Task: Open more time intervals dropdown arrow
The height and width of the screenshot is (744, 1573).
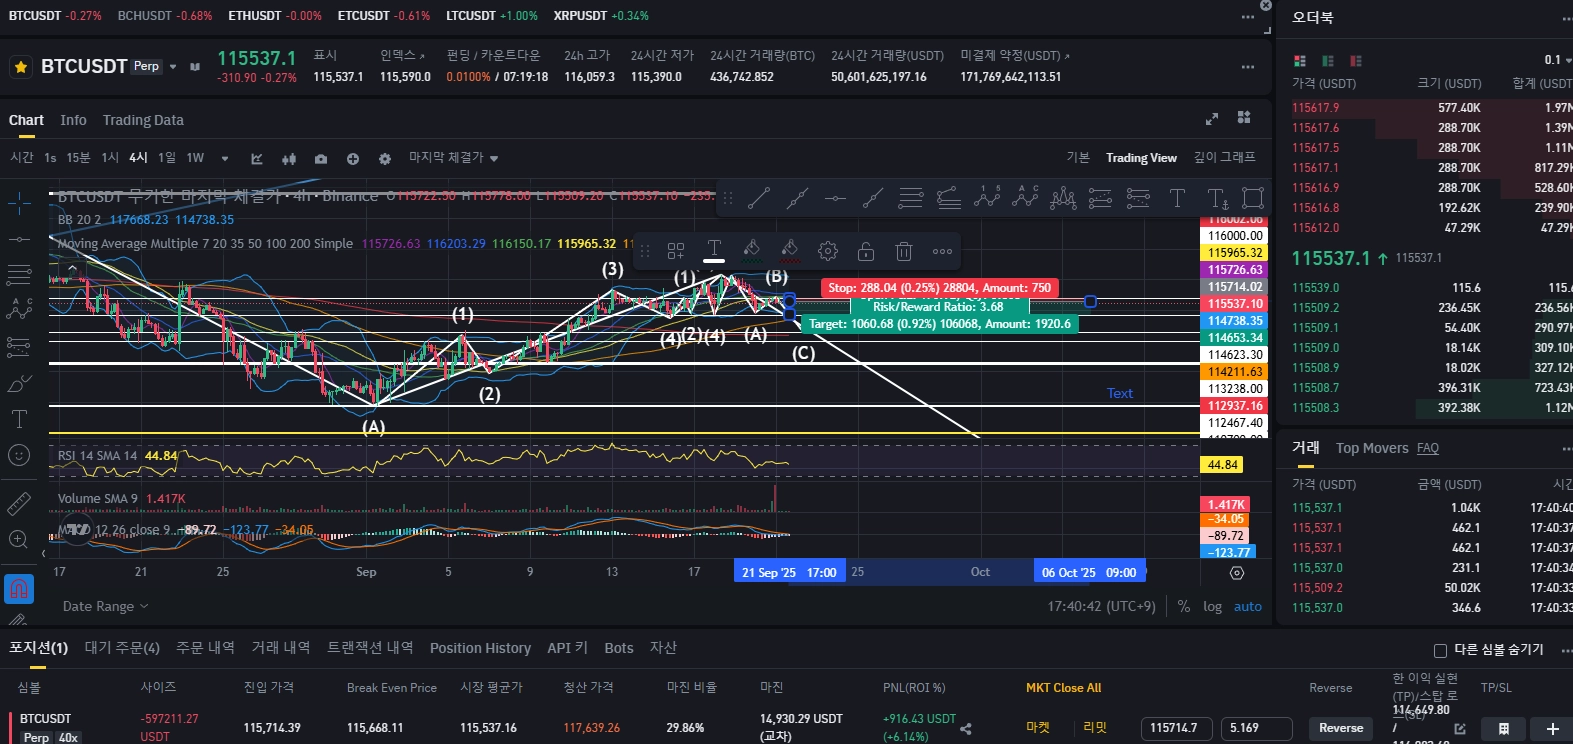Action: tap(225, 159)
